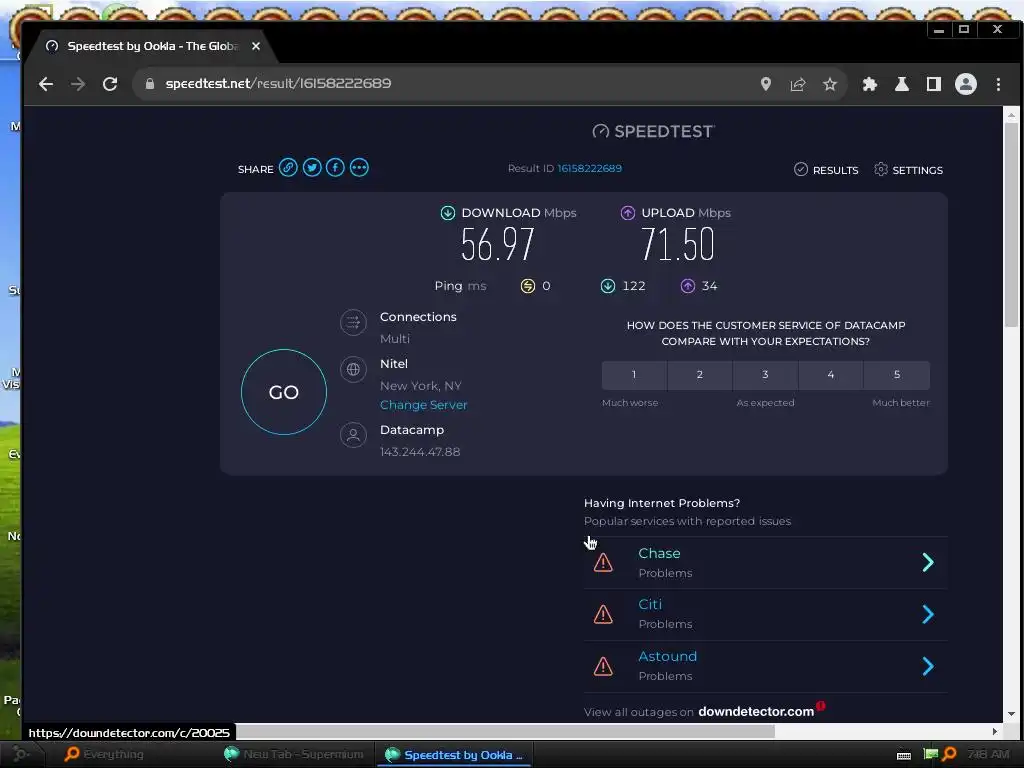Viewport: 1024px width, 768px height.
Task: Open the SETTINGS menu item
Action: (908, 170)
